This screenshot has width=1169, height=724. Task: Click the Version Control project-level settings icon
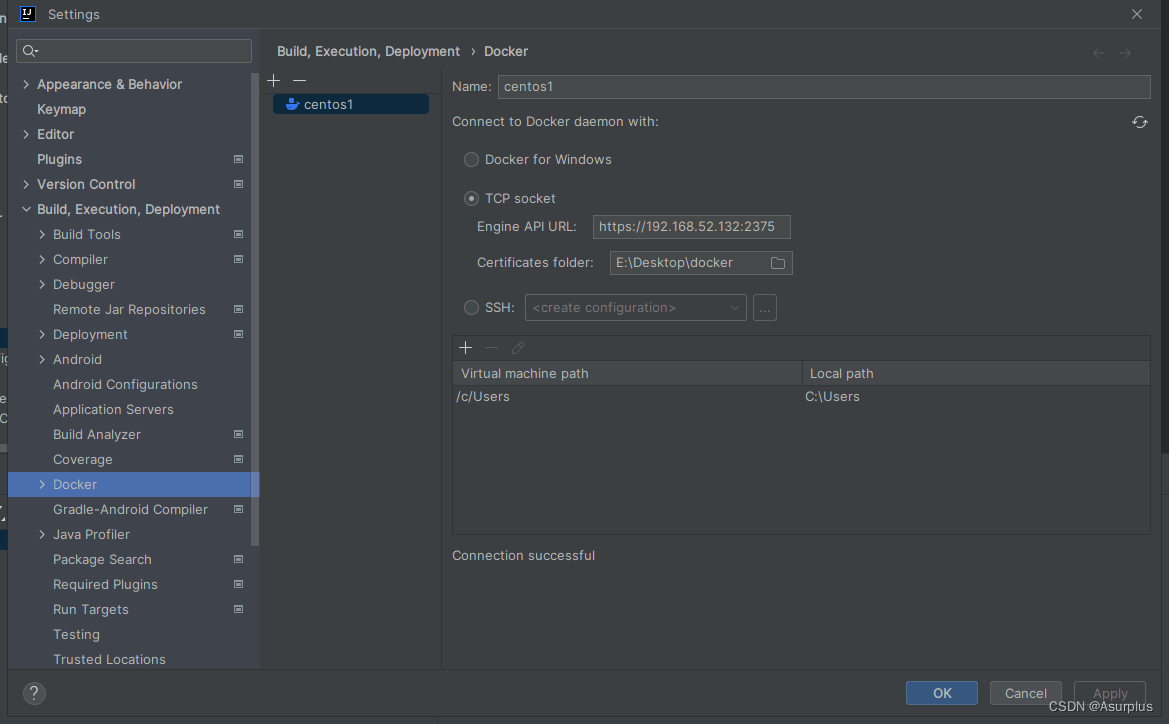click(239, 184)
